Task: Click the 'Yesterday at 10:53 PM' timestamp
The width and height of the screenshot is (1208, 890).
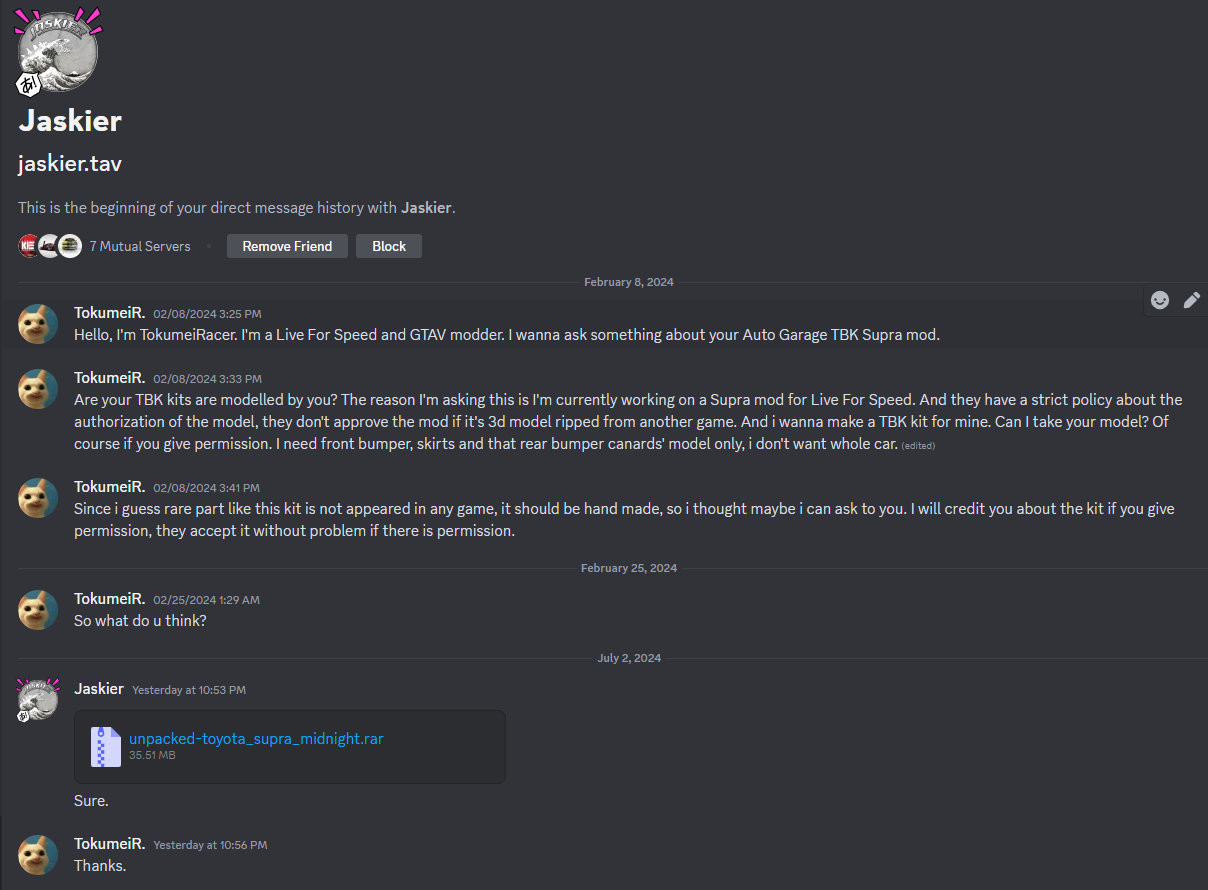Action: pos(189,690)
